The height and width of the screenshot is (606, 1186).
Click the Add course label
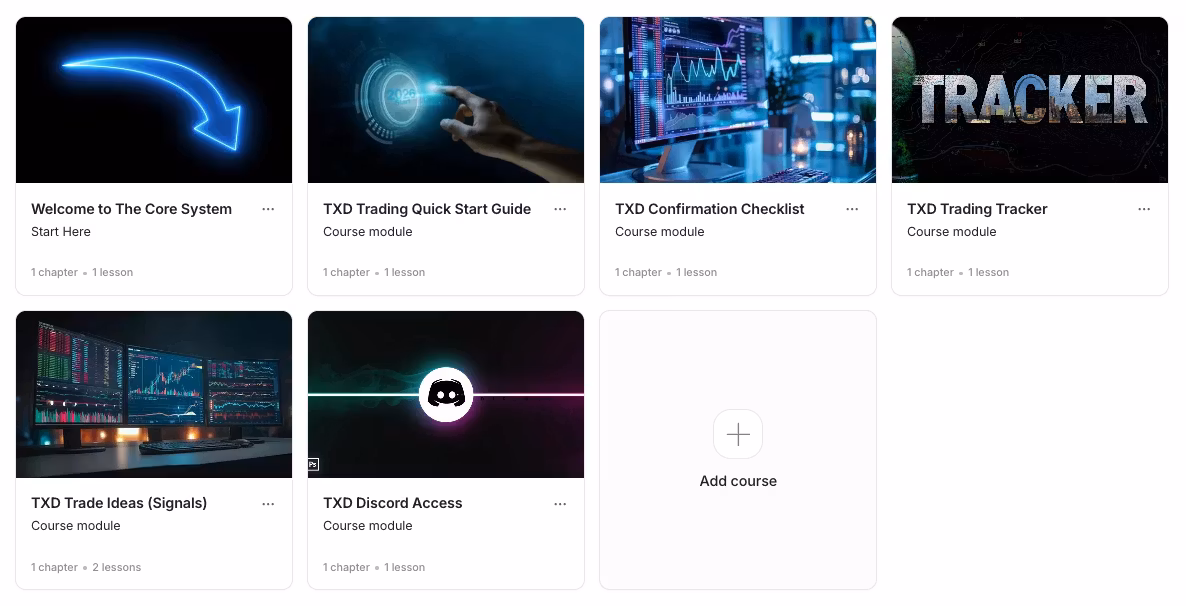[x=738, y=481]
